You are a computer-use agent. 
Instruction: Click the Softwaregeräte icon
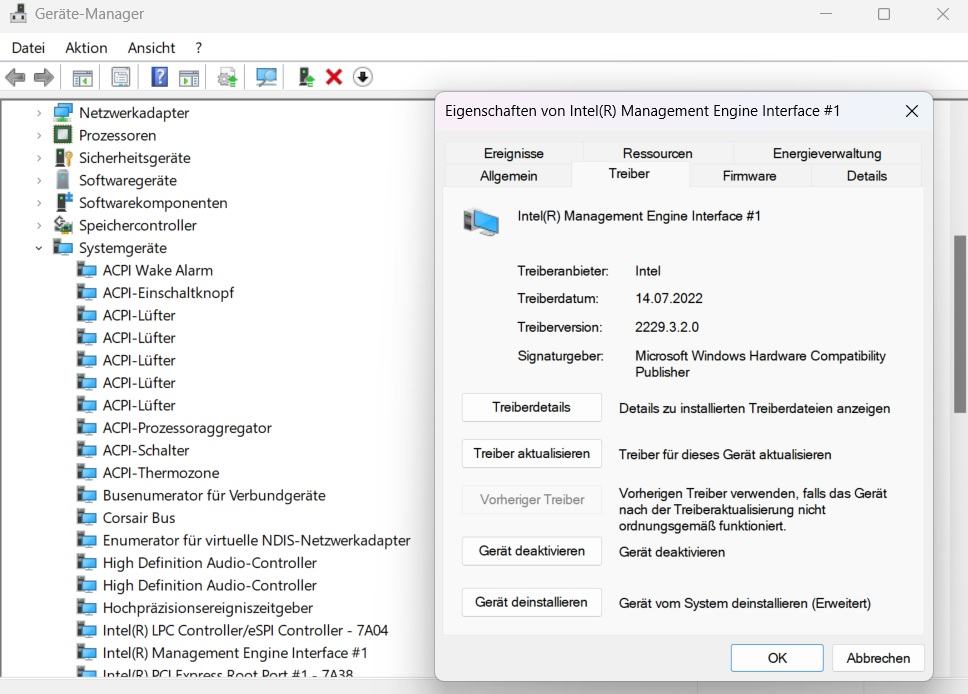click(x=62, y=180)
